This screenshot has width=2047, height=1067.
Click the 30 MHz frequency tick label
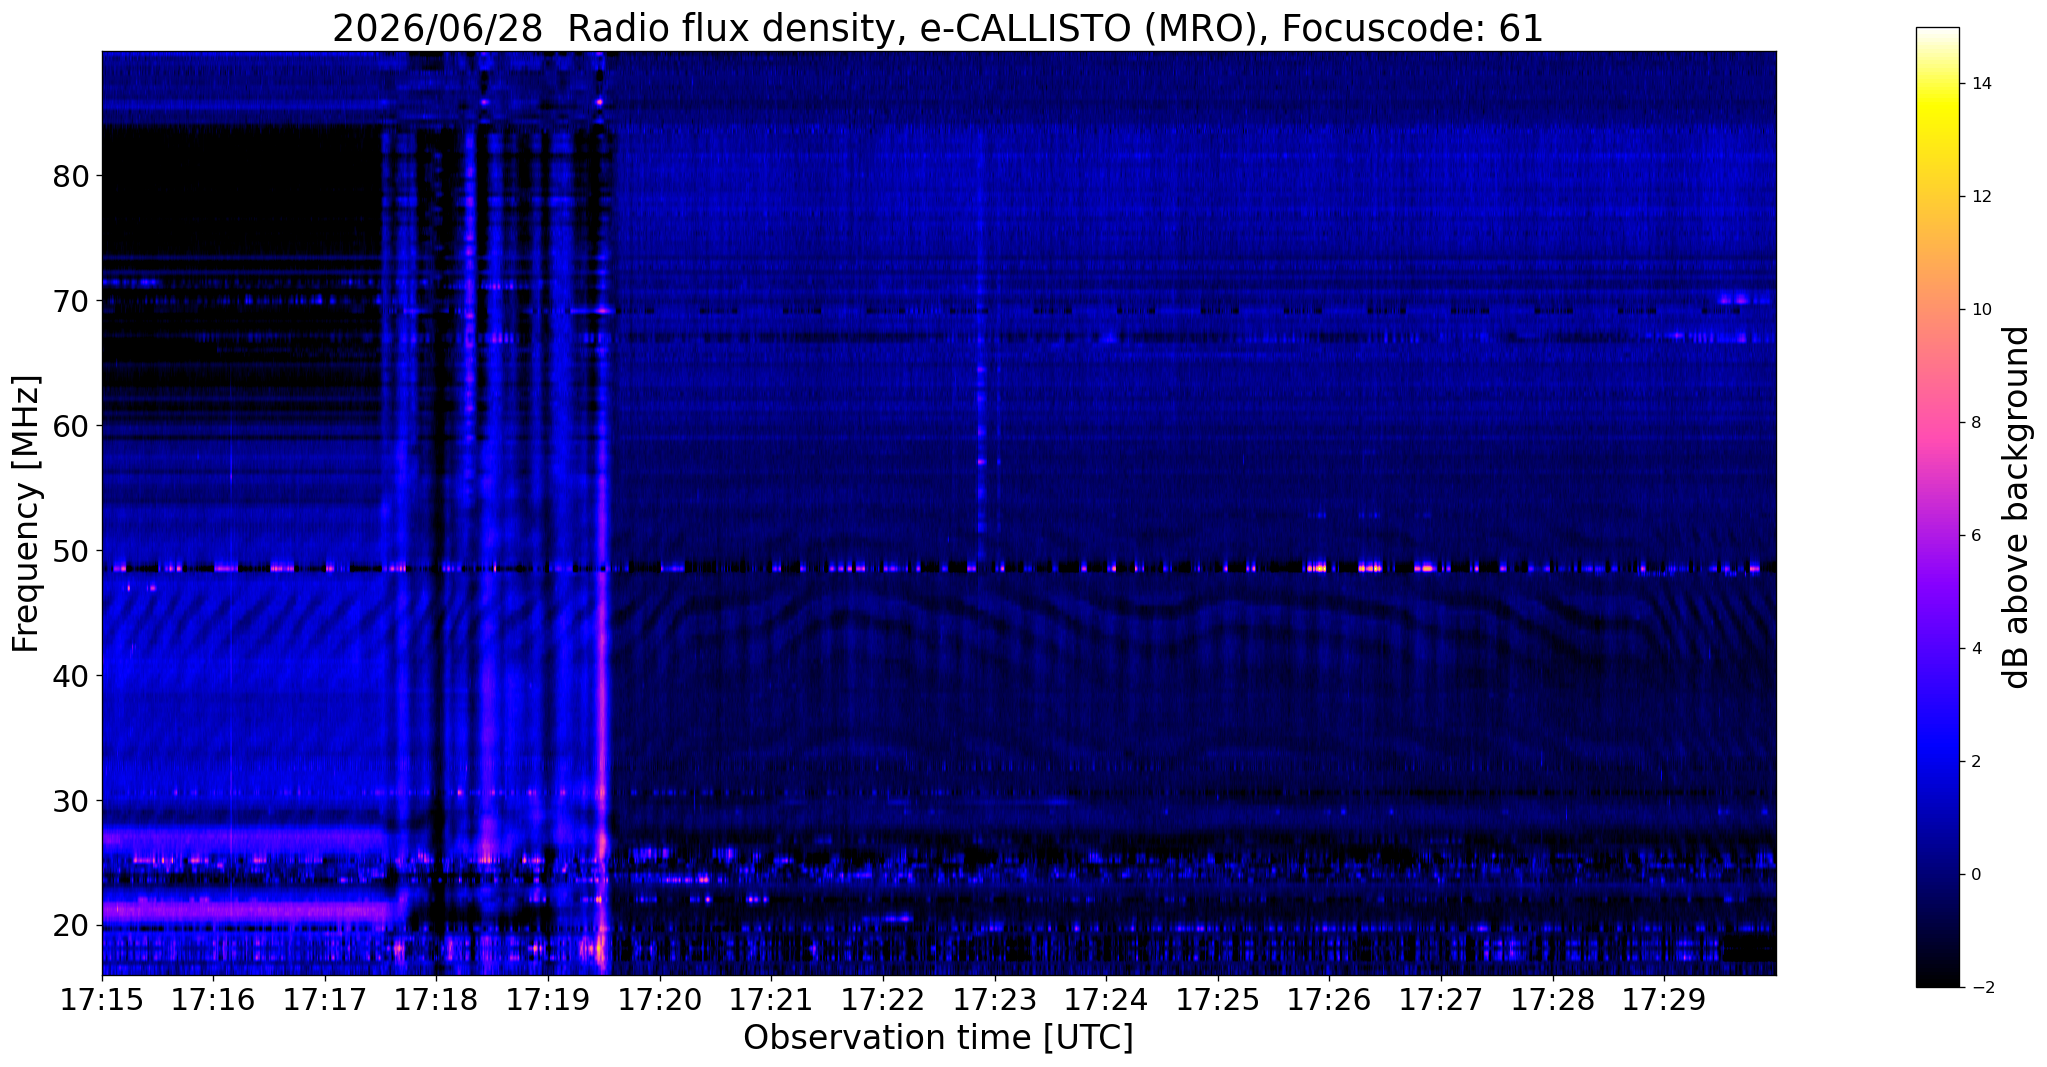click(70, 801)
